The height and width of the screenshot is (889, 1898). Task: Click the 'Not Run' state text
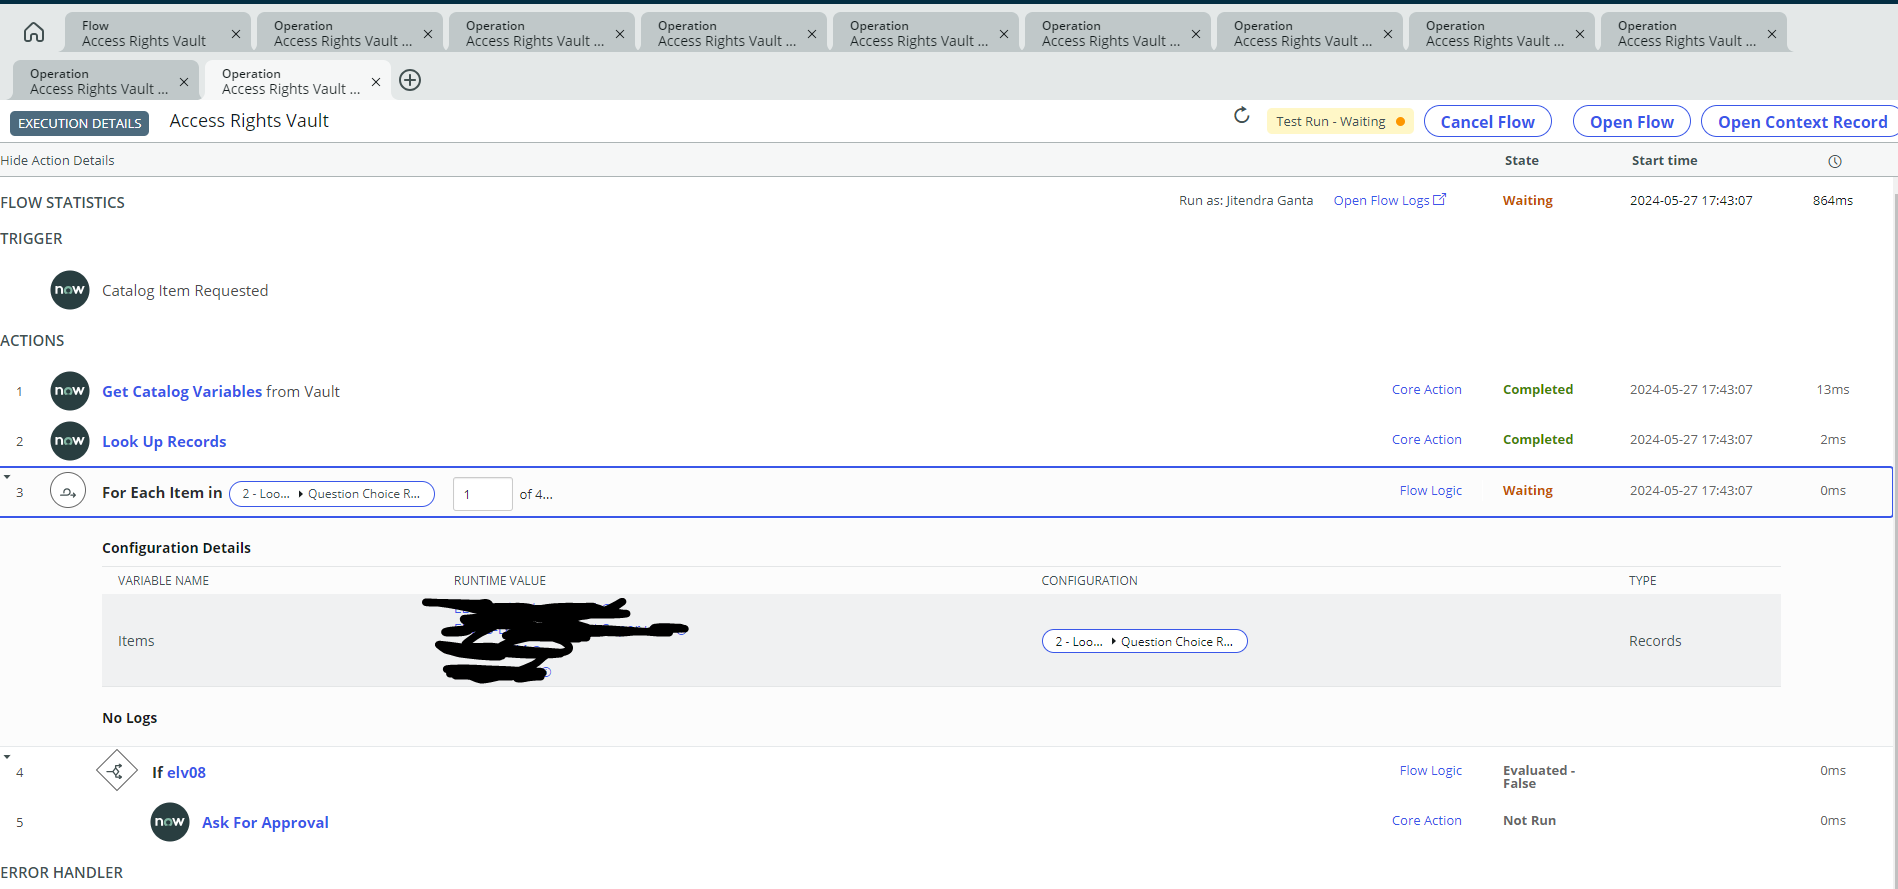1530,820
